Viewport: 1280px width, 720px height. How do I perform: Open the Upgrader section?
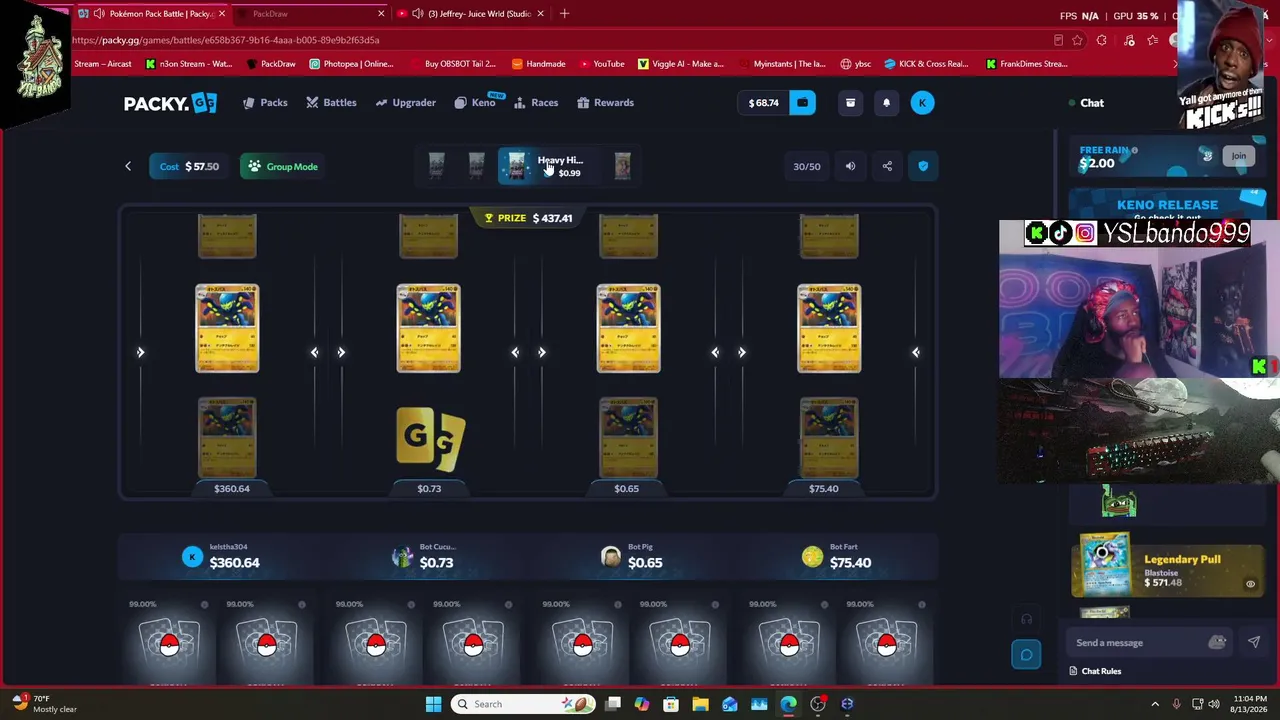(x=405, y=102)
